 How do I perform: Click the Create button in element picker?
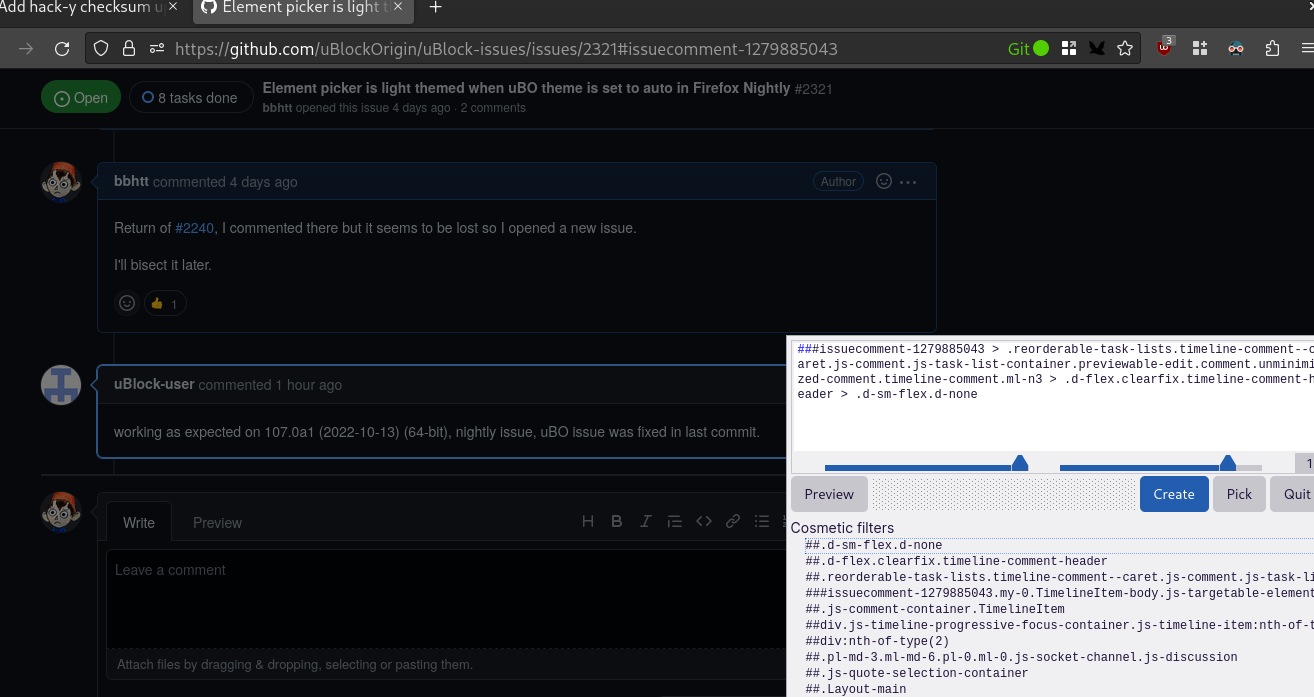(x=1173, y=493)
